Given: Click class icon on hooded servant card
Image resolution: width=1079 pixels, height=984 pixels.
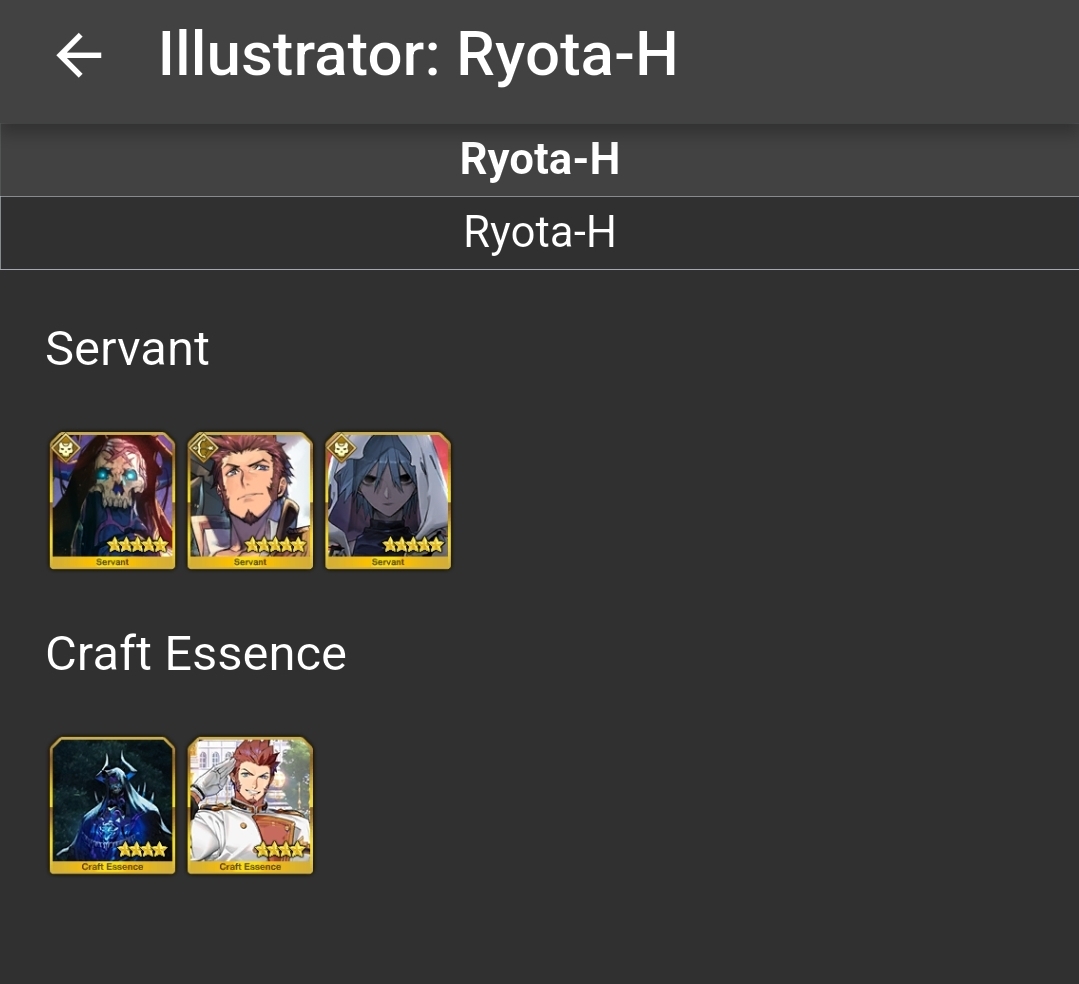Looking at the screenshot, I should tap(341, 449).
